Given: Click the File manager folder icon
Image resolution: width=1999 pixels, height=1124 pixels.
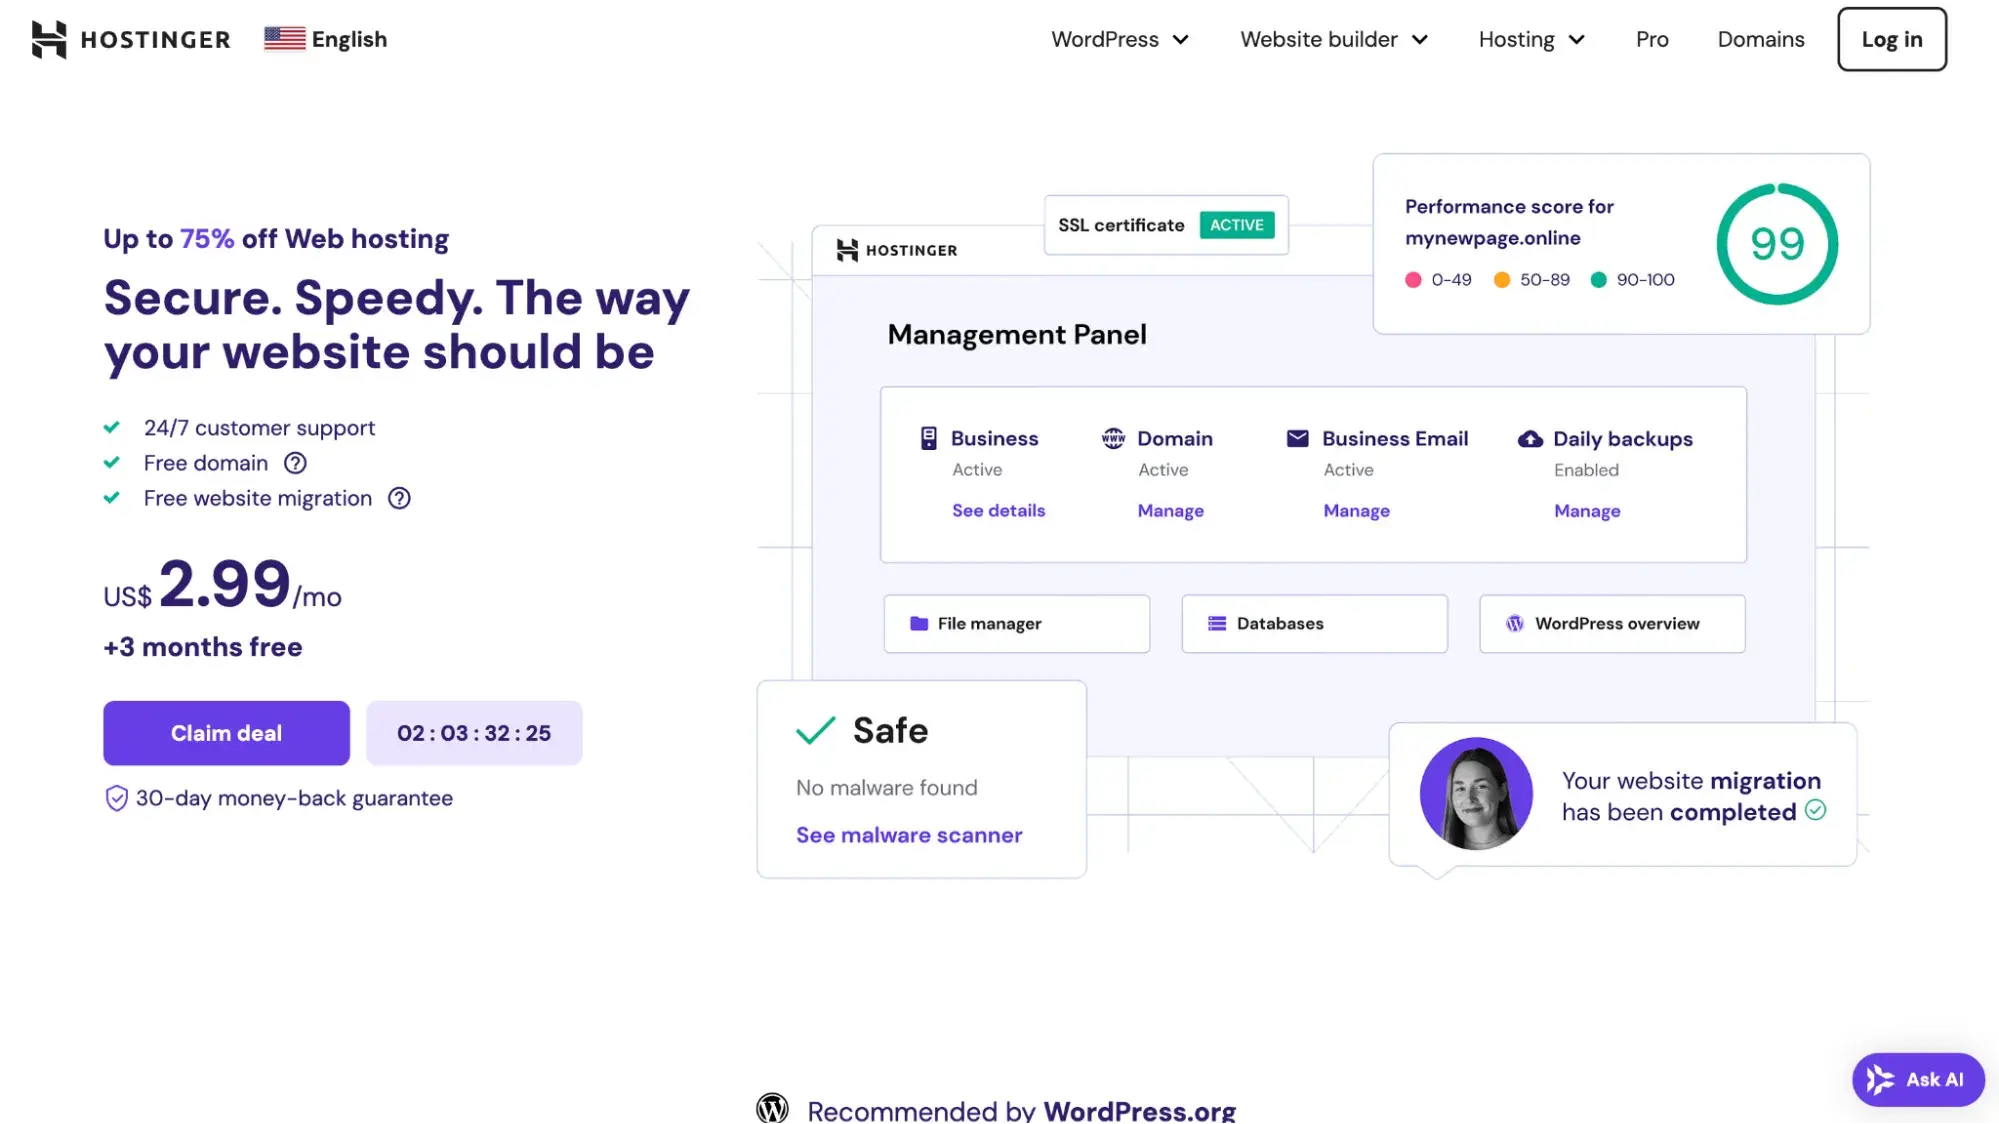Looking at the screenshot, I should [x=918, y=624].
